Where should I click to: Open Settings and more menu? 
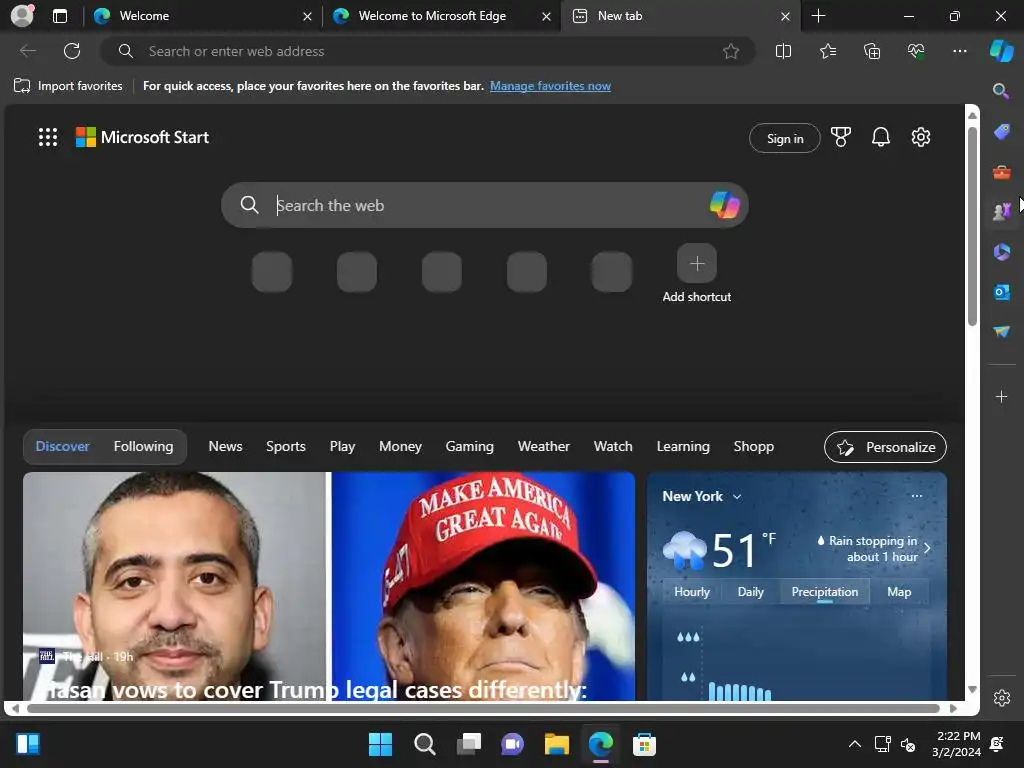[959, 51]
